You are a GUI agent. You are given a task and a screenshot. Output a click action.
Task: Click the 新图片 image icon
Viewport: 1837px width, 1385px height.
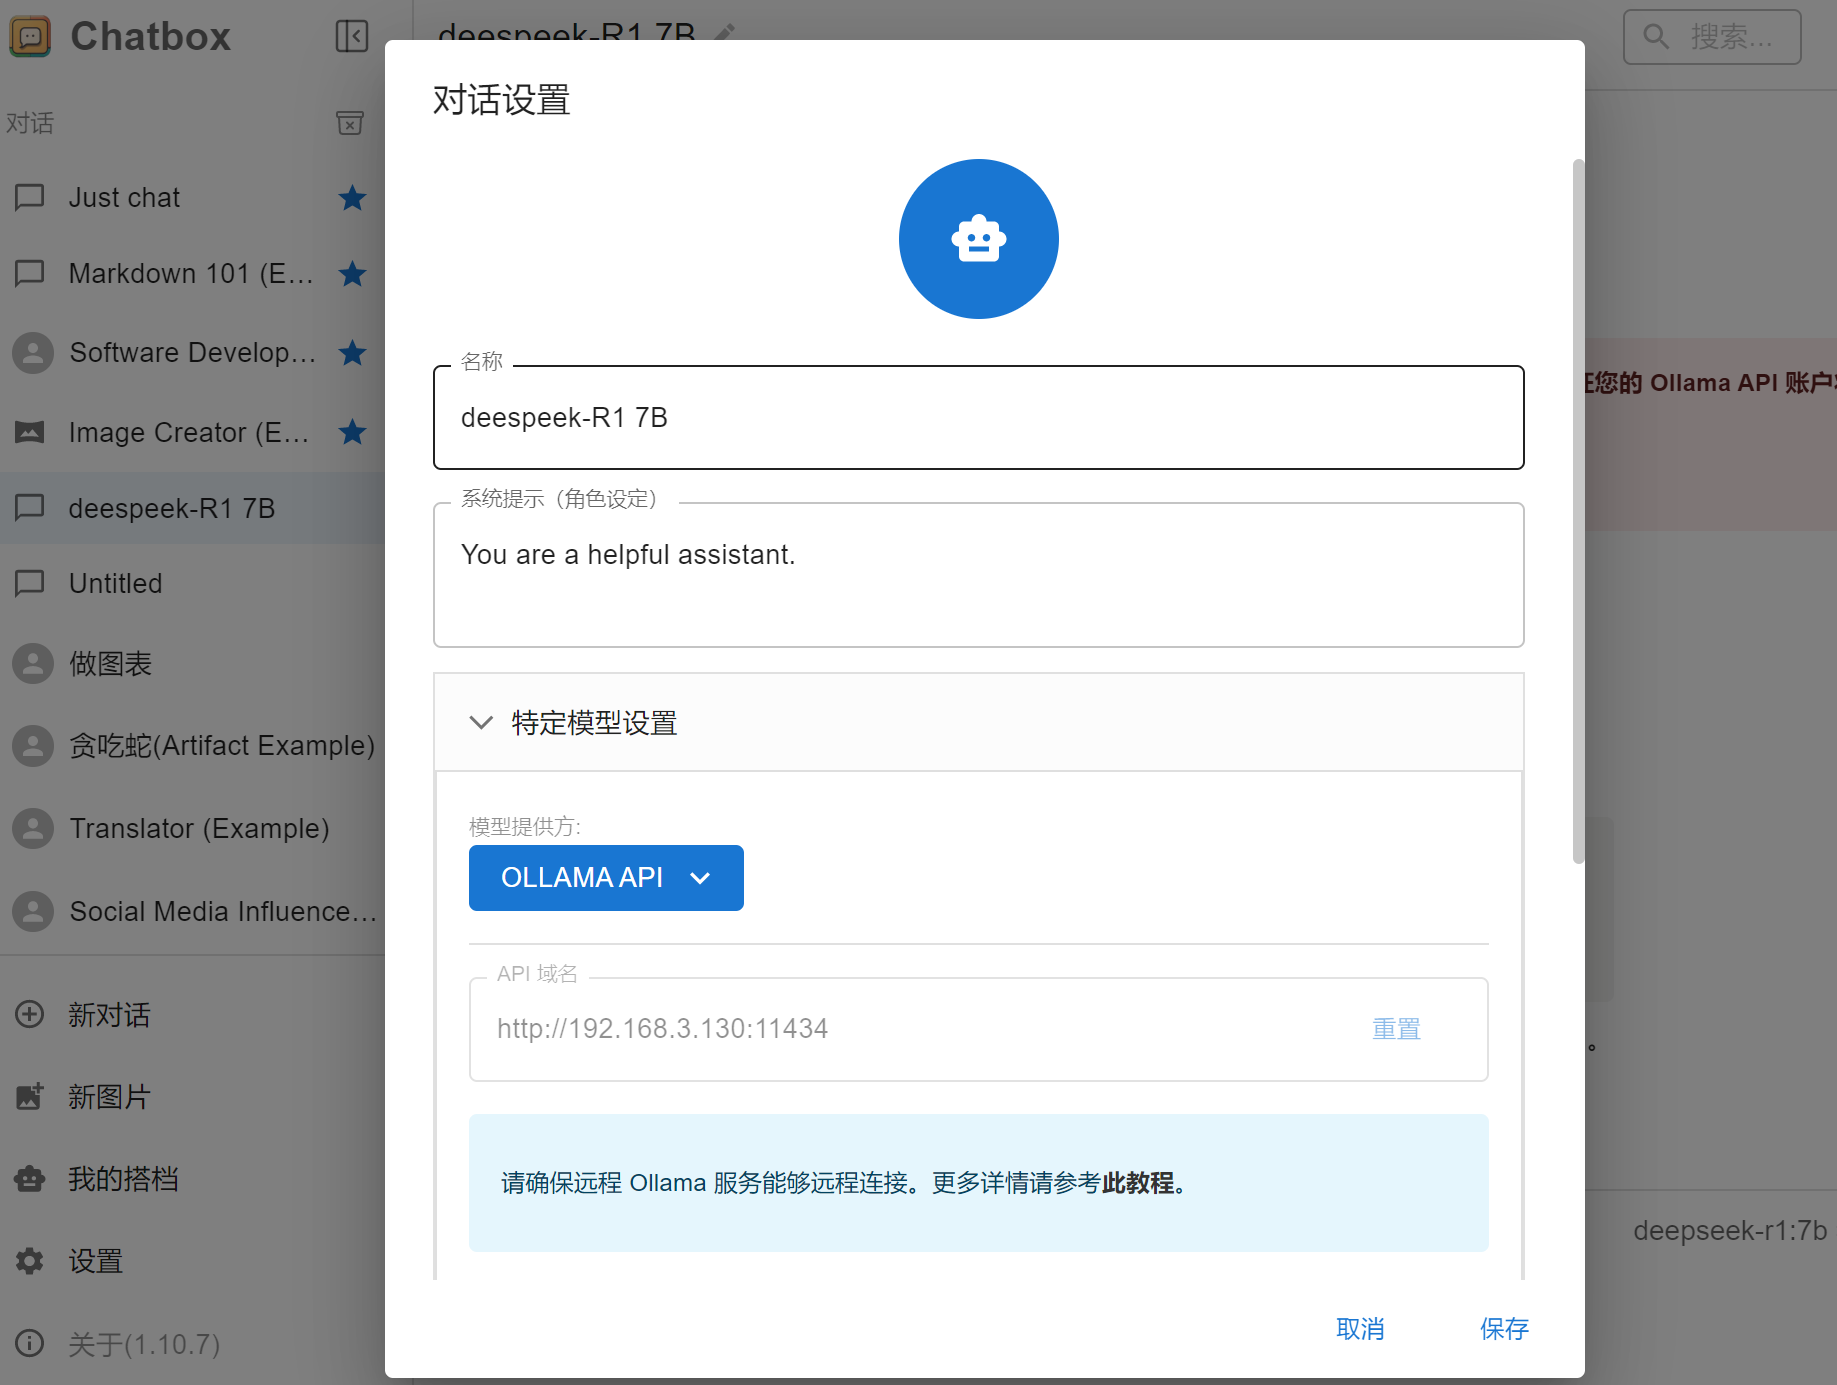tap(30, 1096)
